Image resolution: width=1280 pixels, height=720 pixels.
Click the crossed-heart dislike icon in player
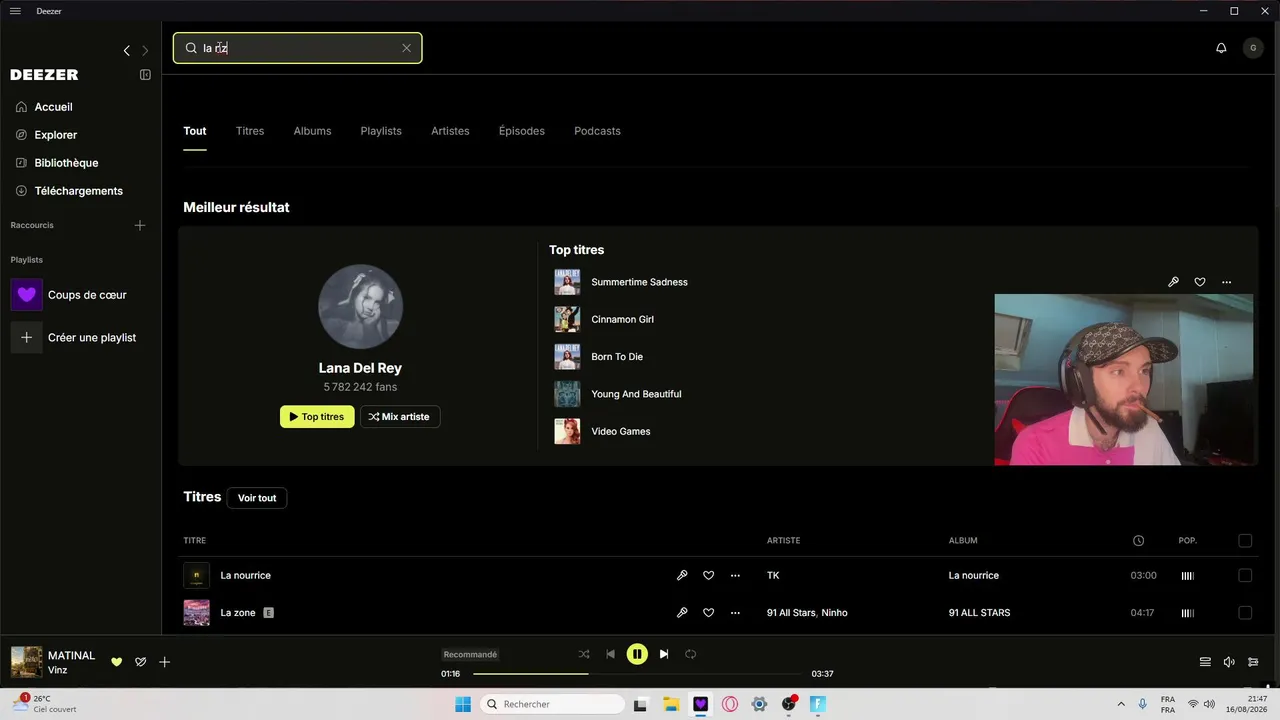click(141, 662)
